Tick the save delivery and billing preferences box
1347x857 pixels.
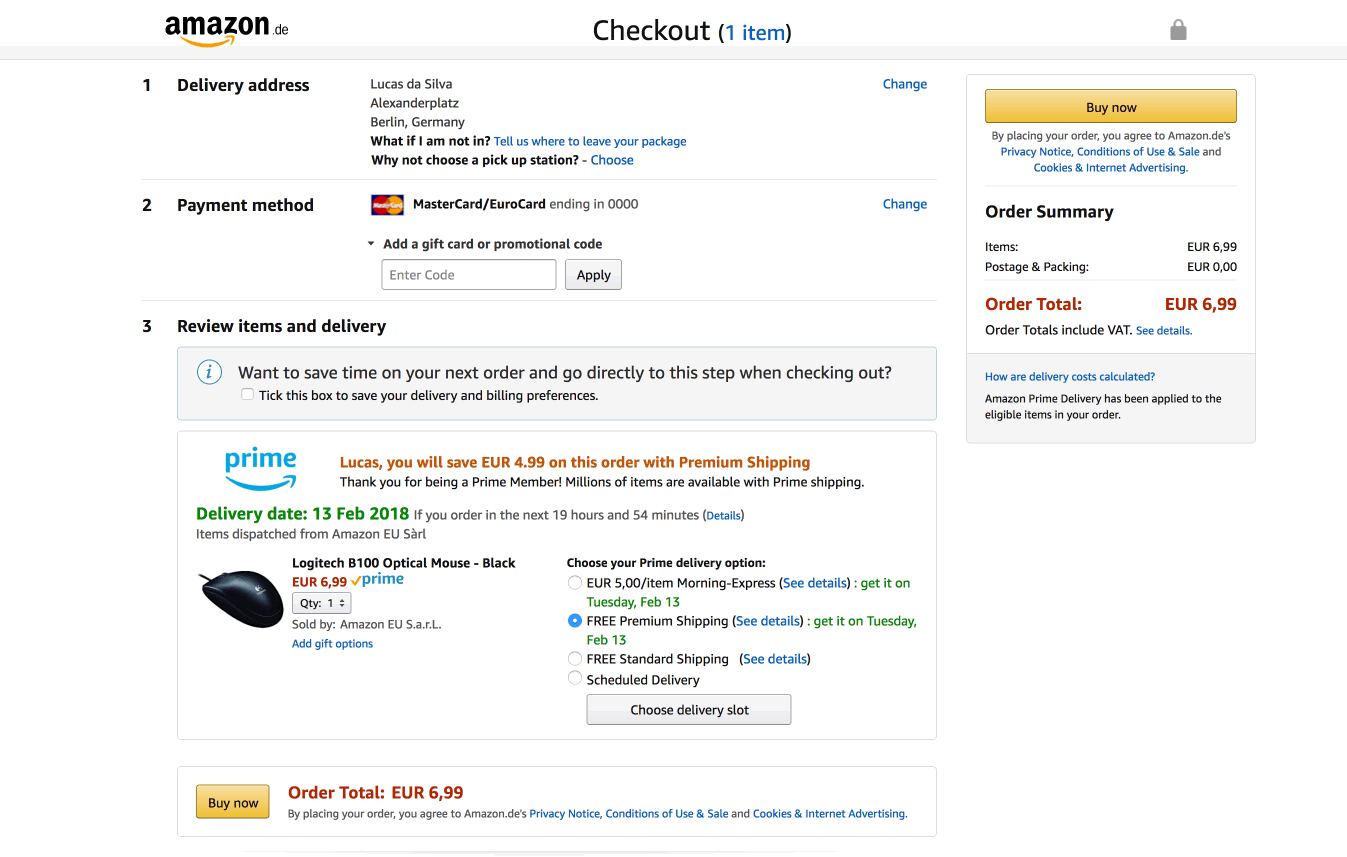(x=247, y=395)
